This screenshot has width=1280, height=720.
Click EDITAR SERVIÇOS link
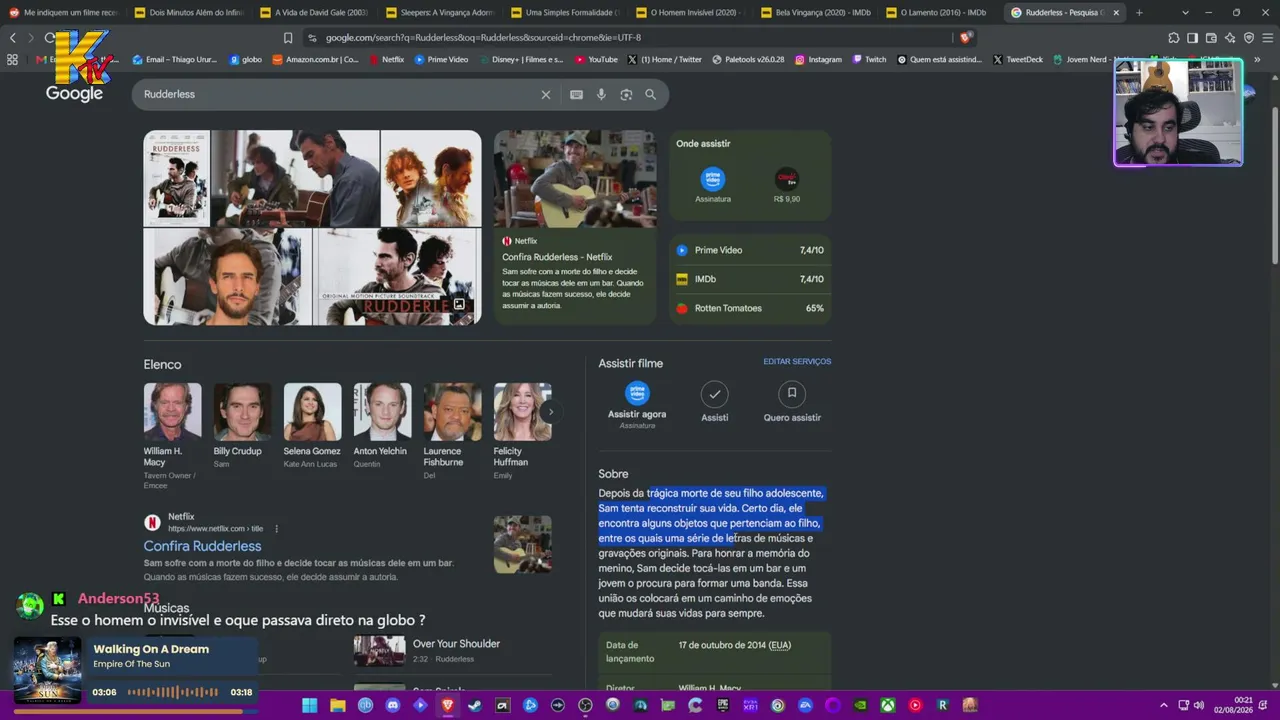point(797,361)
